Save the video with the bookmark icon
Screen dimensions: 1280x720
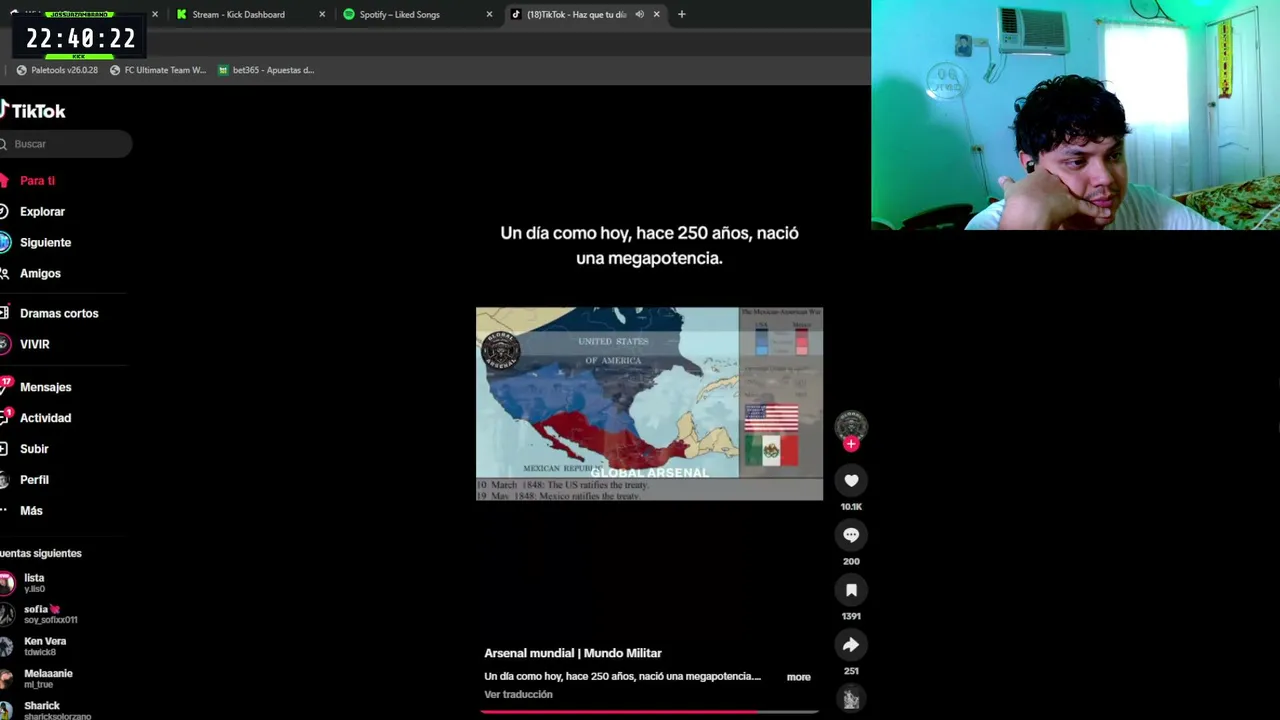(x=851, y=590)
